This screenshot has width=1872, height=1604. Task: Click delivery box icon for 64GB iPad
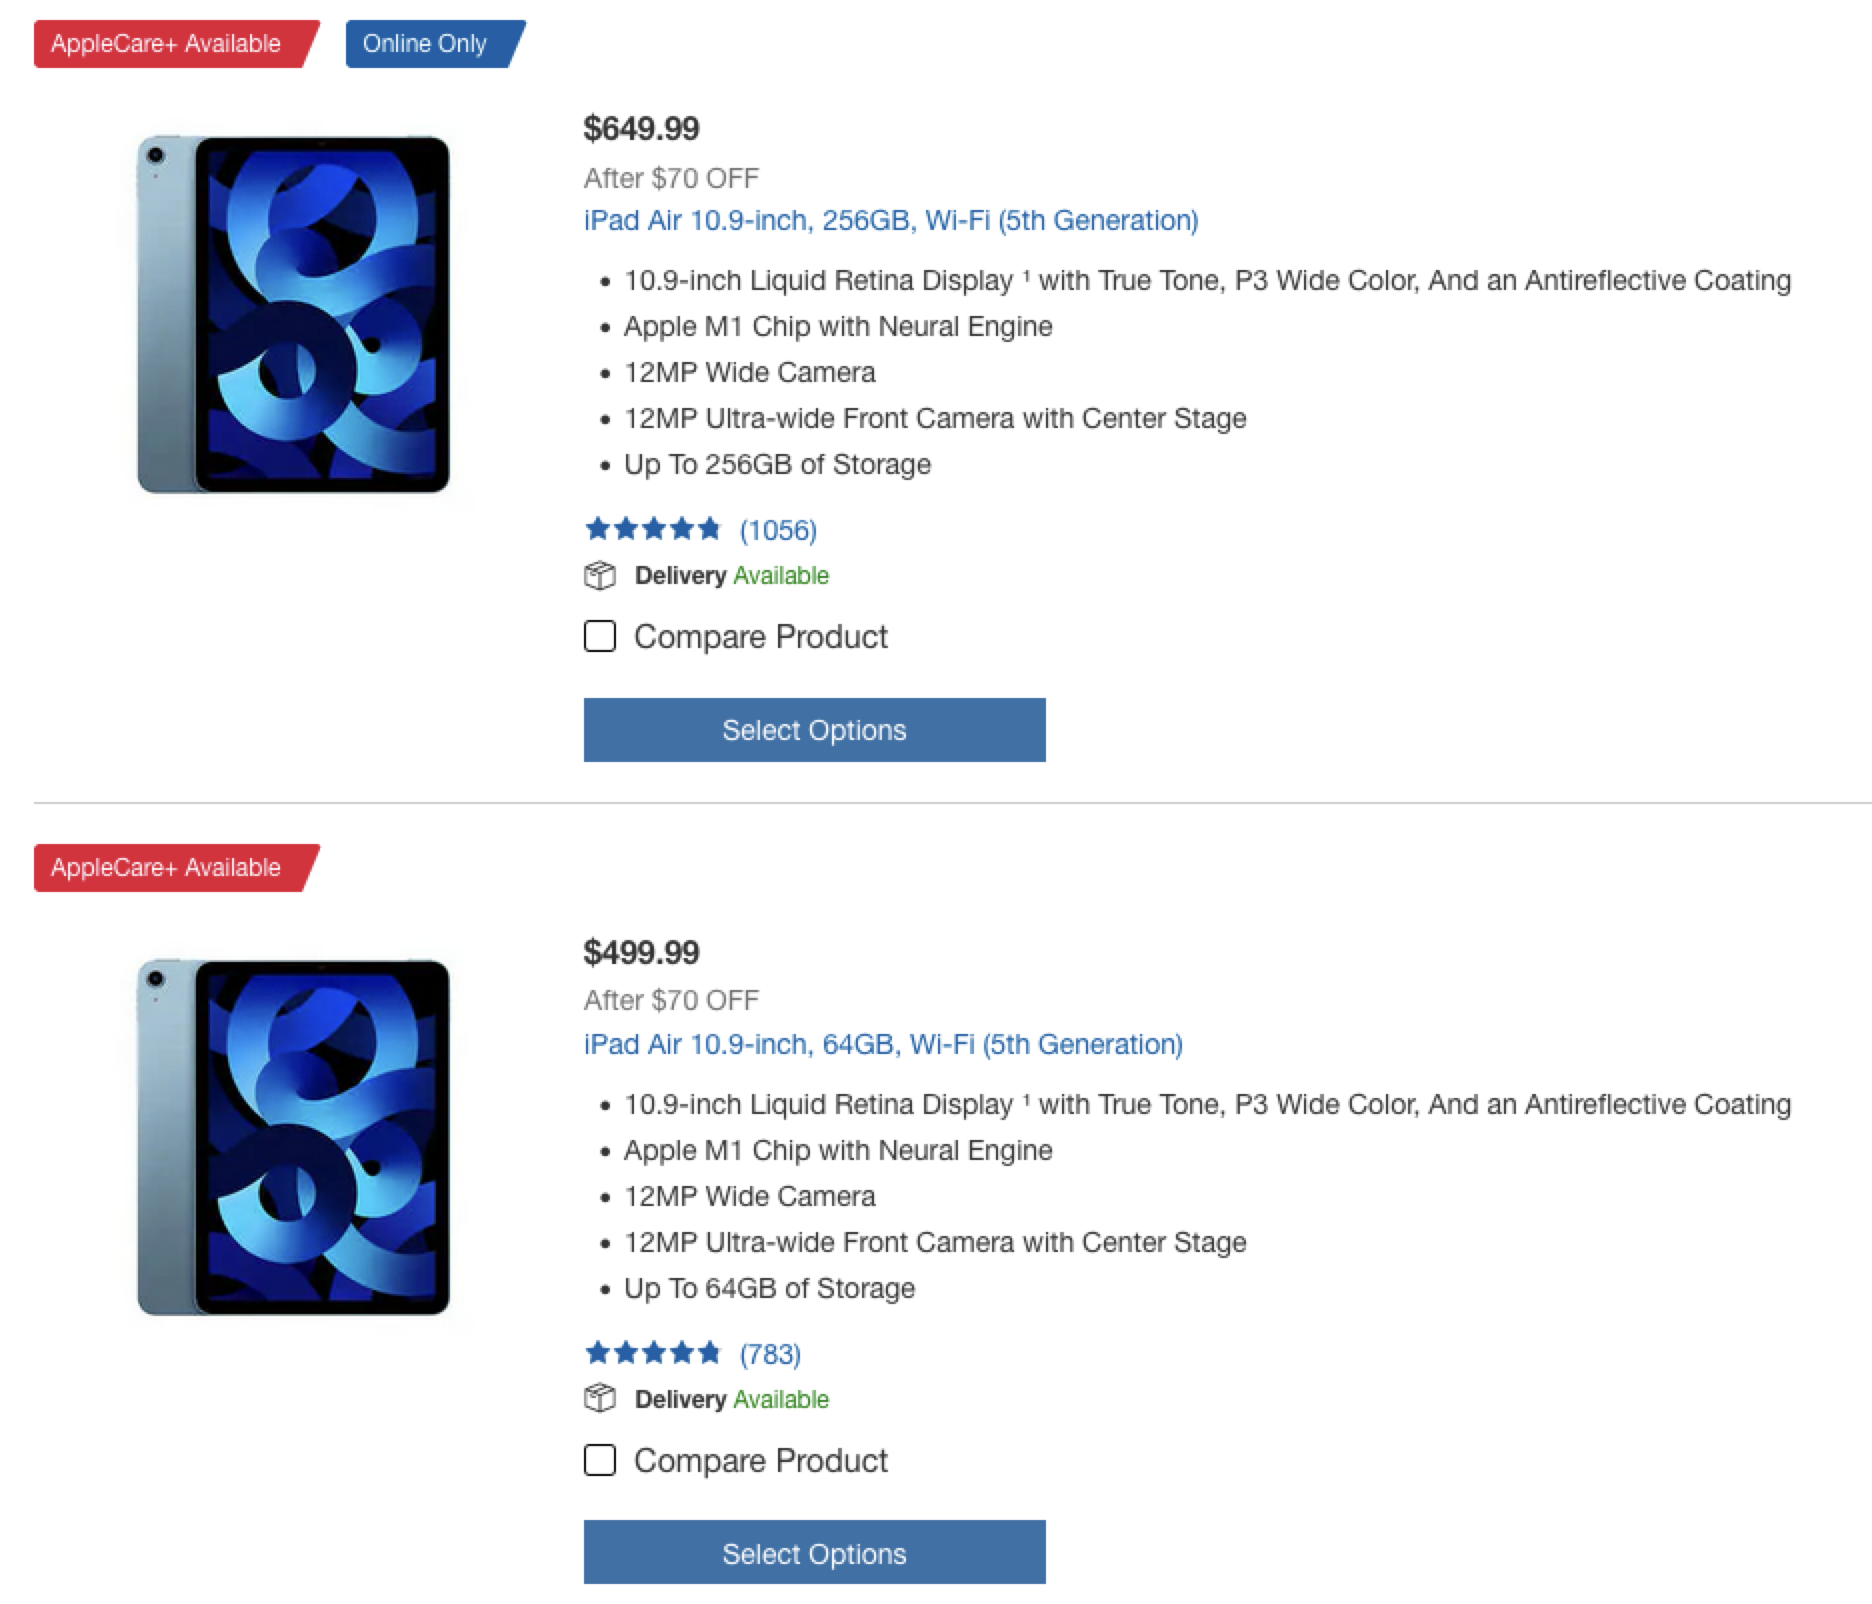[600, 1399]
